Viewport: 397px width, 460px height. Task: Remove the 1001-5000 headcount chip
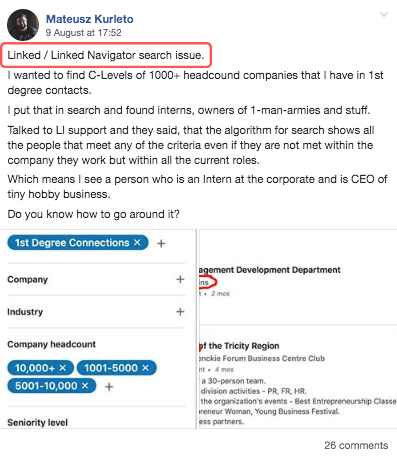145,368
